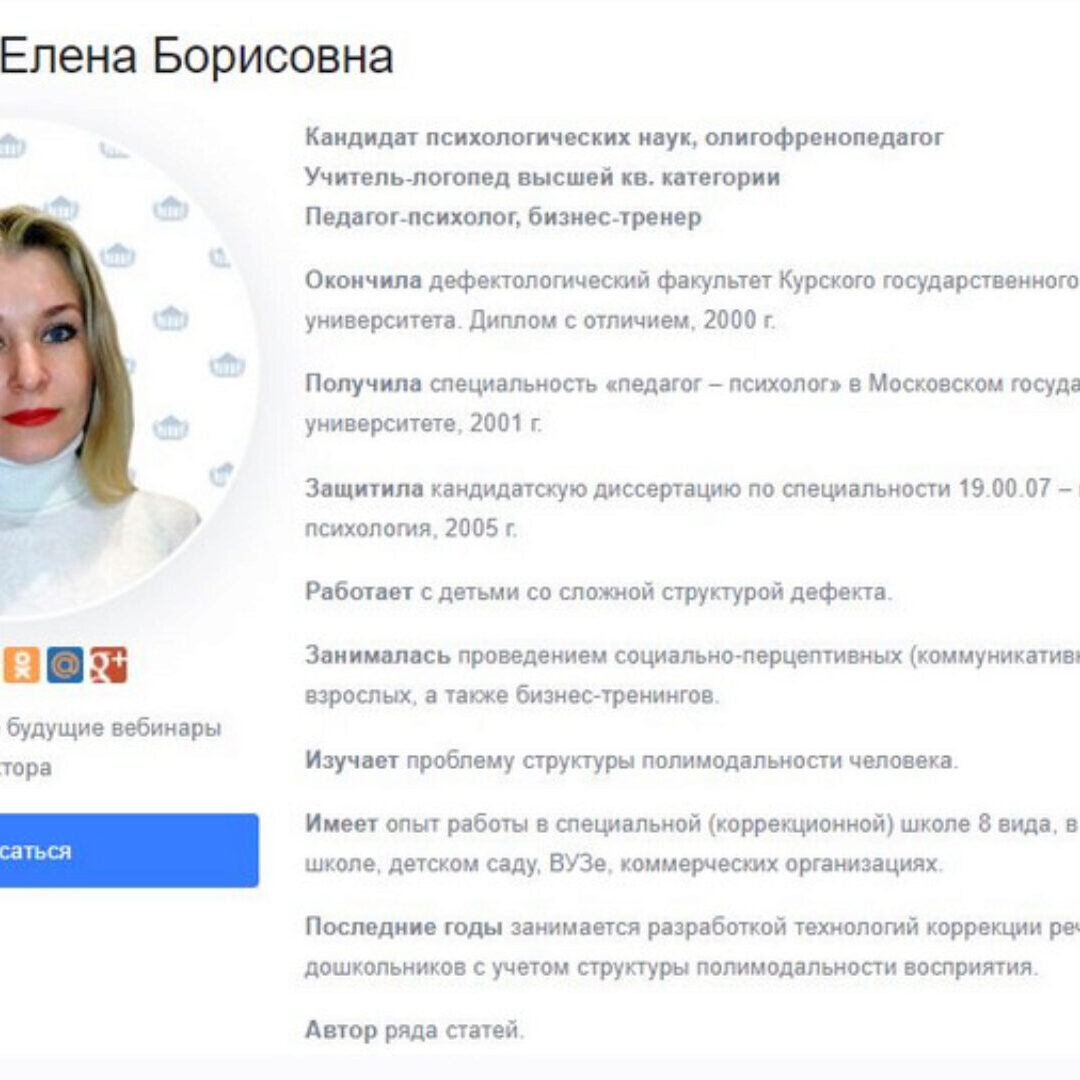Click the paragraph starting with "Окончила"

pyautogui.click(x=692, y=300)
